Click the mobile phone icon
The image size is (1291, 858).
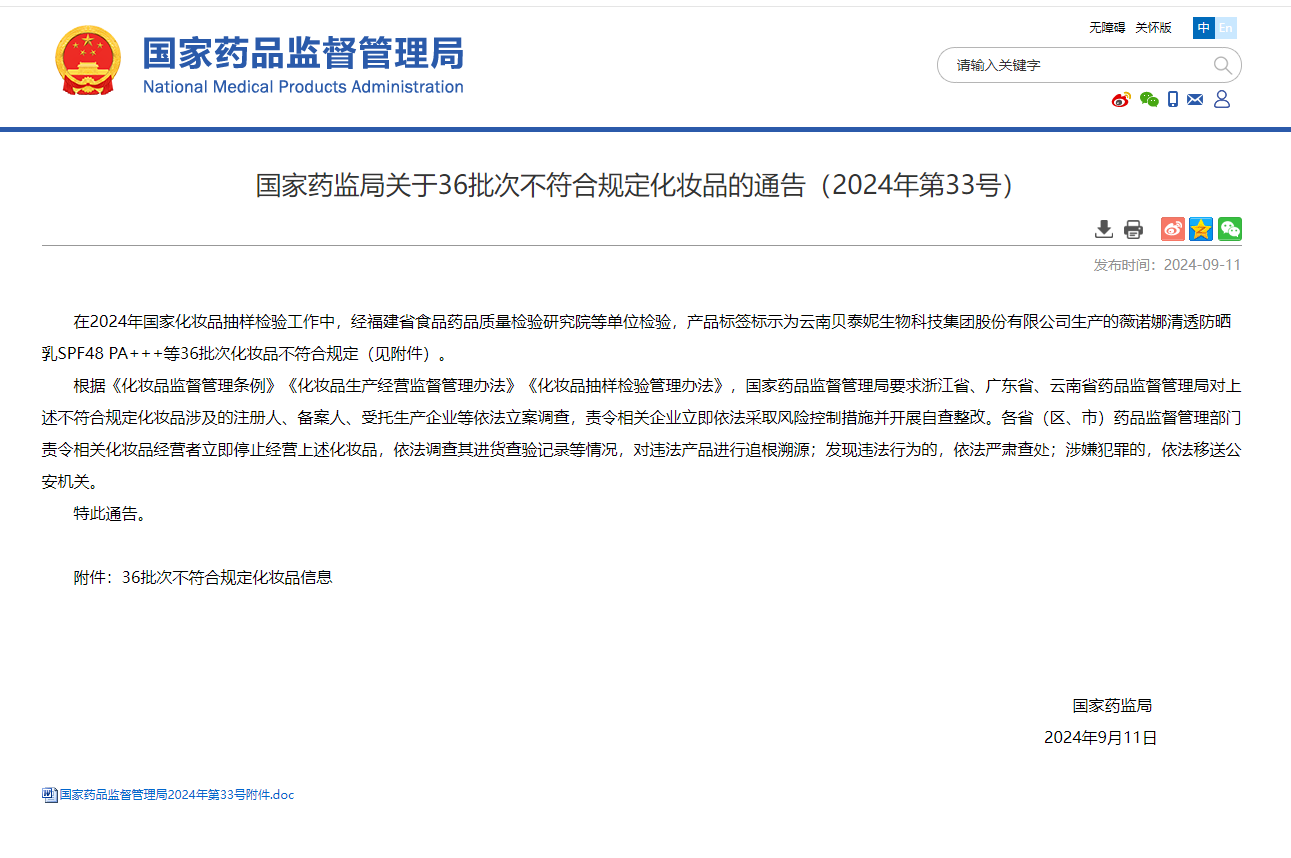[x=1173, y=99]
